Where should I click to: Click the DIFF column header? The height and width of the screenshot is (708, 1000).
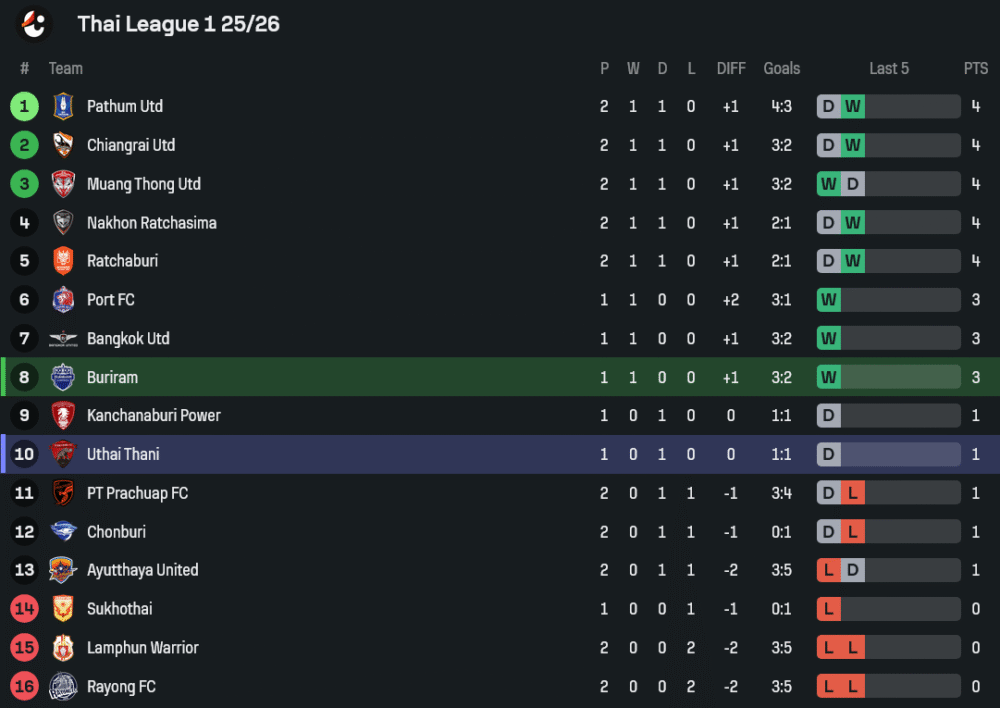pos(731,69)
